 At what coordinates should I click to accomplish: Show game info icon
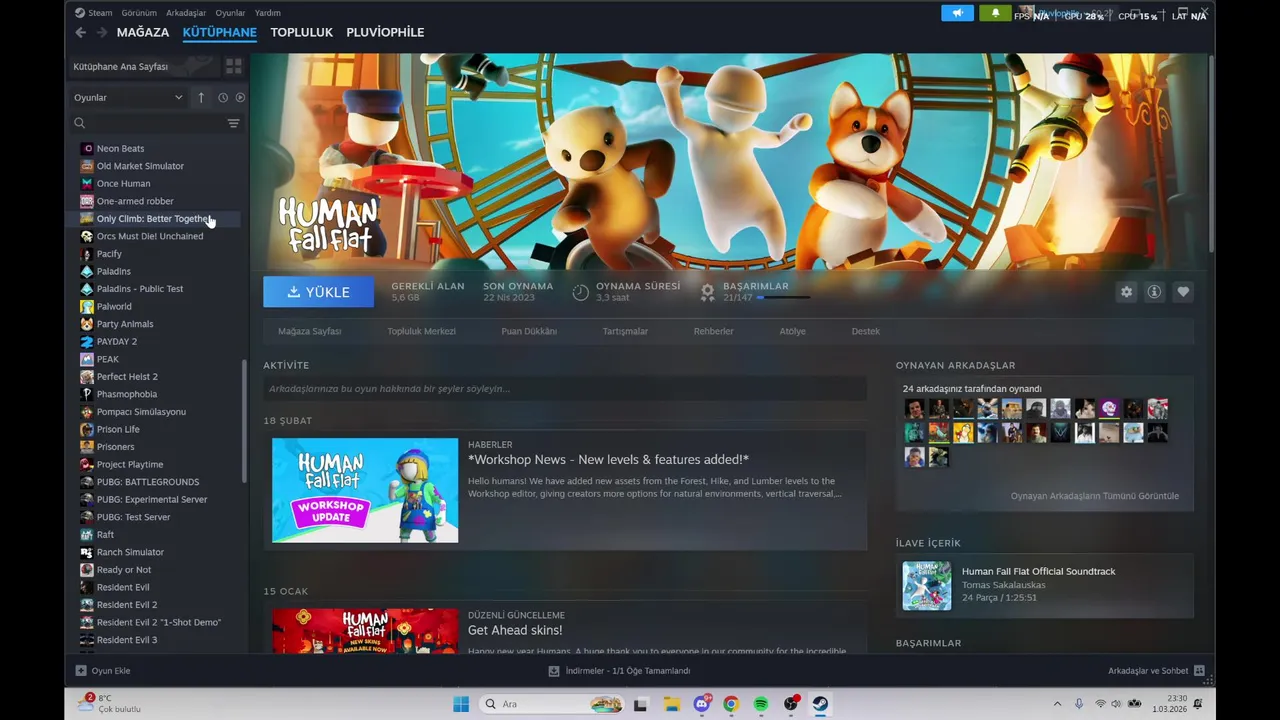pyautogui.click(x=1154, y=292)
